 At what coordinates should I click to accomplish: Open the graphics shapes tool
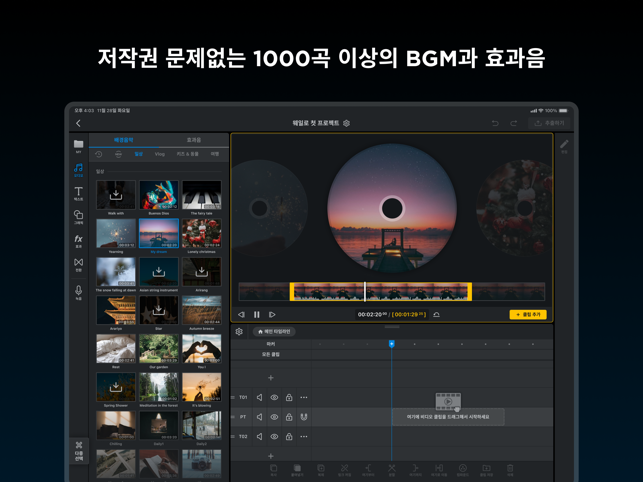pyautogui.click(x=78, y=217)
